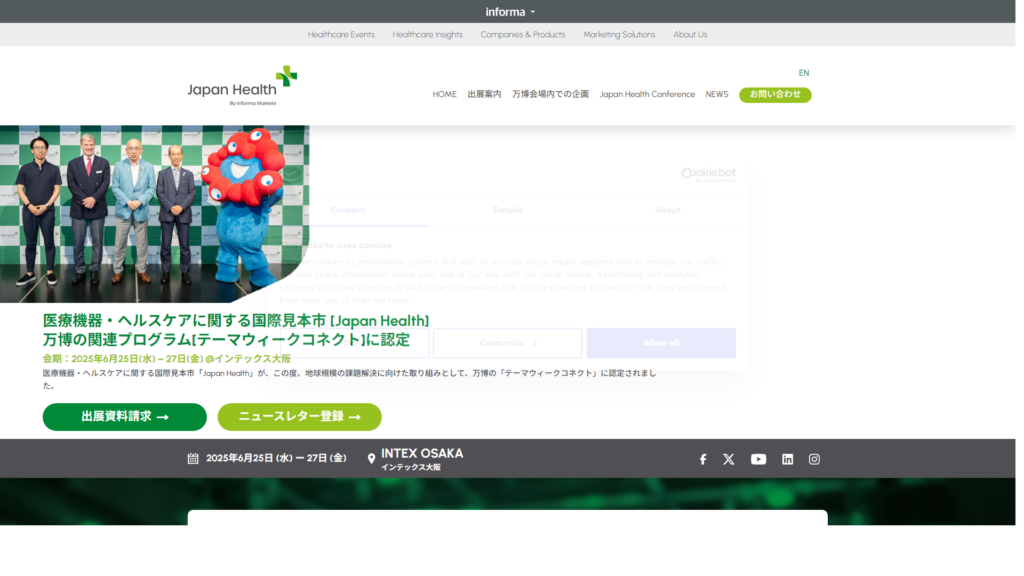
Task: Open the Facebook social icon
Action: pyautogui.click(x=703, y=459)
